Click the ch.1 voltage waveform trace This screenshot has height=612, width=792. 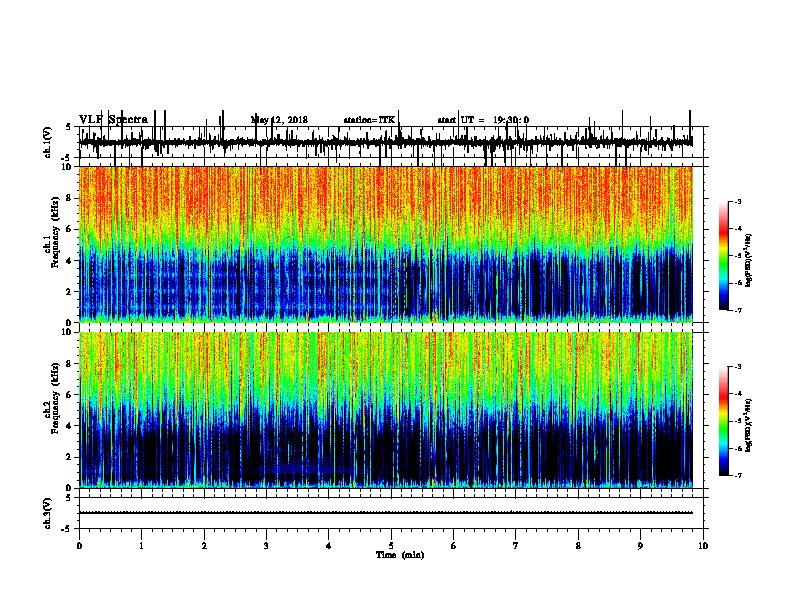(x=386, y=142)
